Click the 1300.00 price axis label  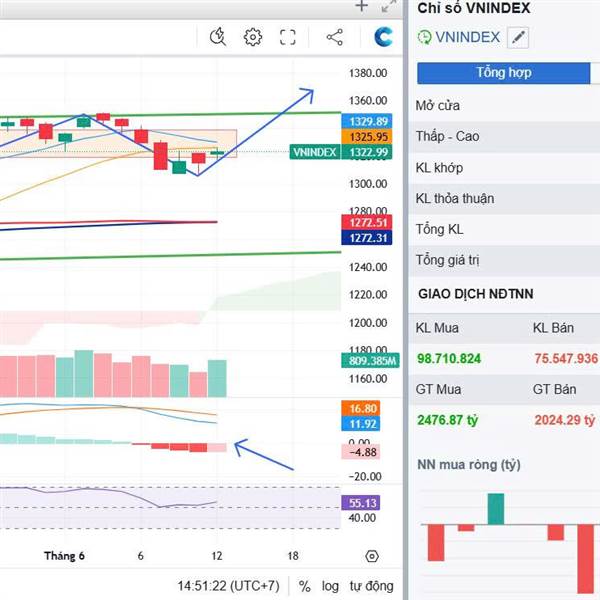pyautogui.click(x=368, y=184)
